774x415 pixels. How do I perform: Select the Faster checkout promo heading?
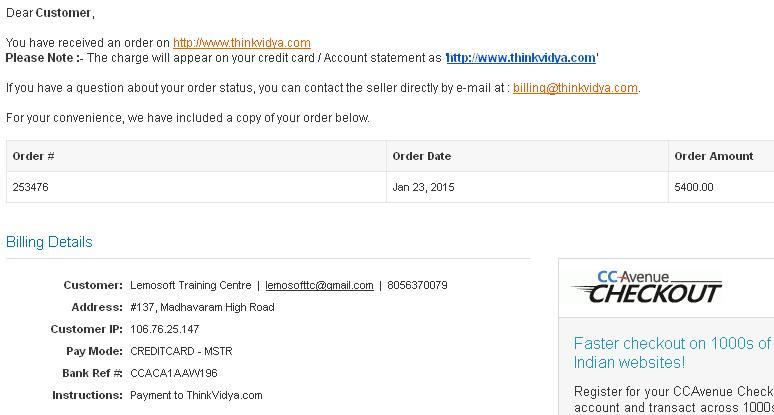[x=672, y=352]
